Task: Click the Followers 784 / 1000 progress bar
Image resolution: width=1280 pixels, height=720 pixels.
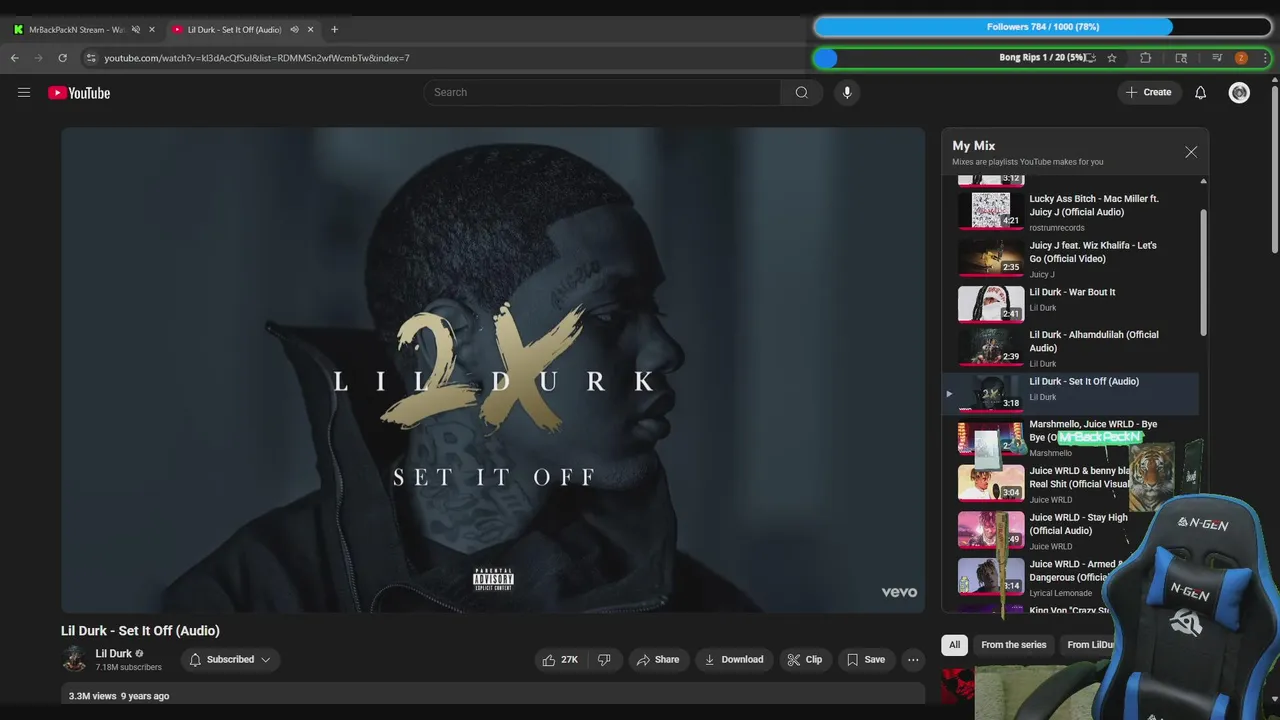Action: (1042, 27)
